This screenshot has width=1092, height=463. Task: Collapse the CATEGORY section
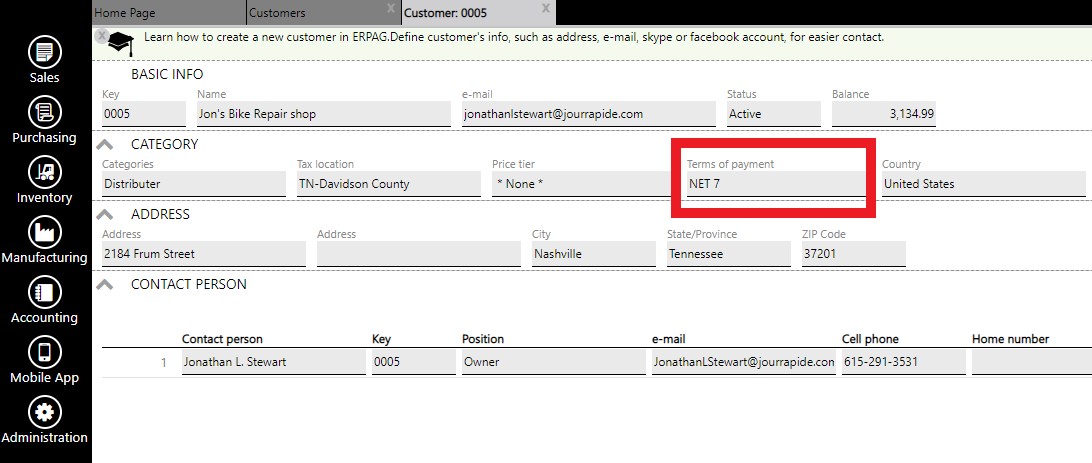[x=104, y=144]
